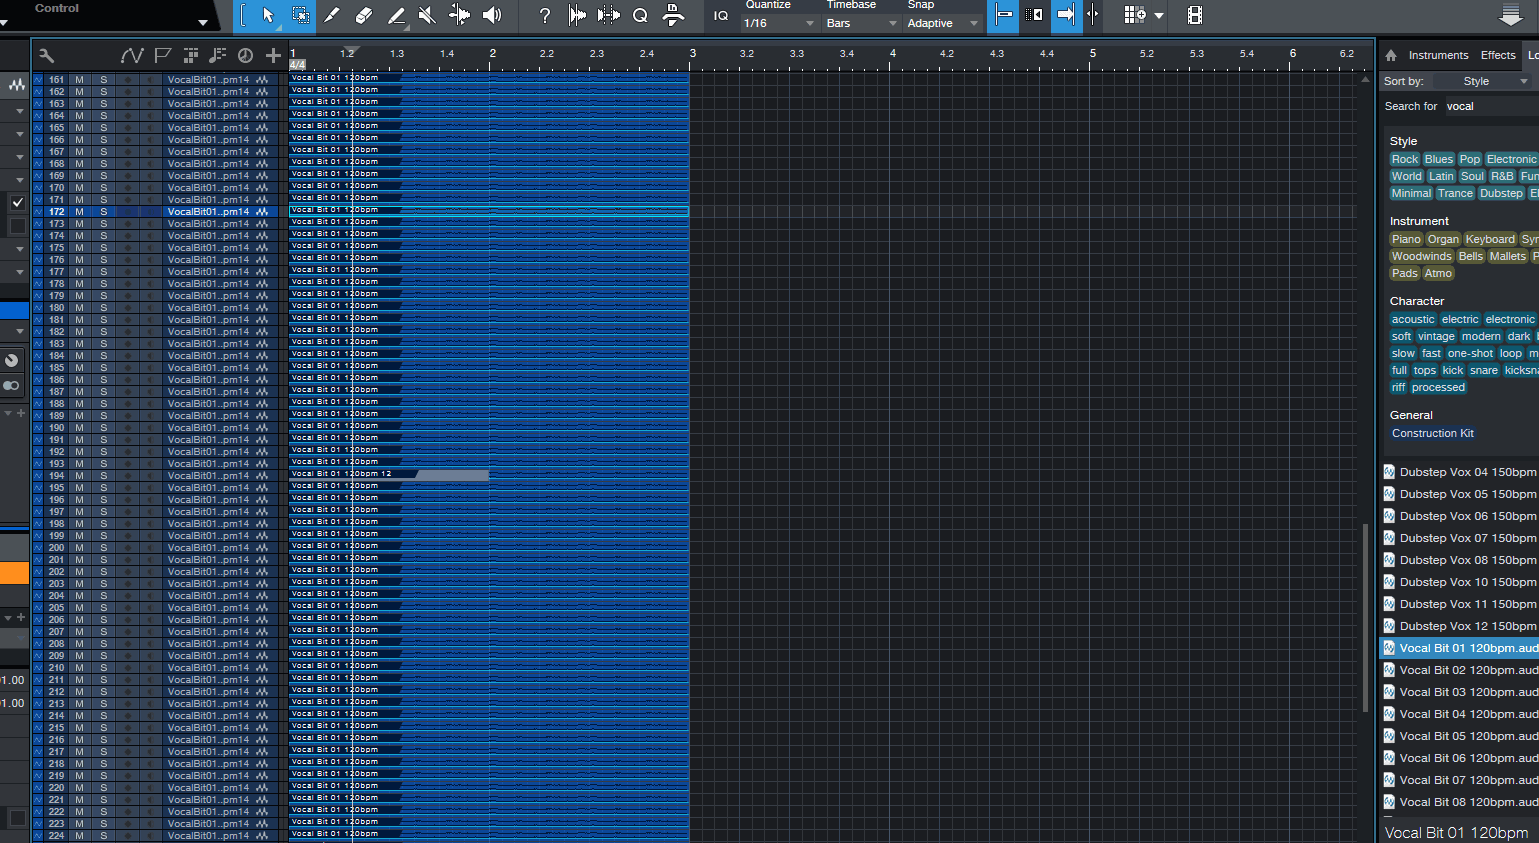Click the Q quantize button
Image resolution: width=1539 pixels, height=843 pixels.
(x=641, y=15)
